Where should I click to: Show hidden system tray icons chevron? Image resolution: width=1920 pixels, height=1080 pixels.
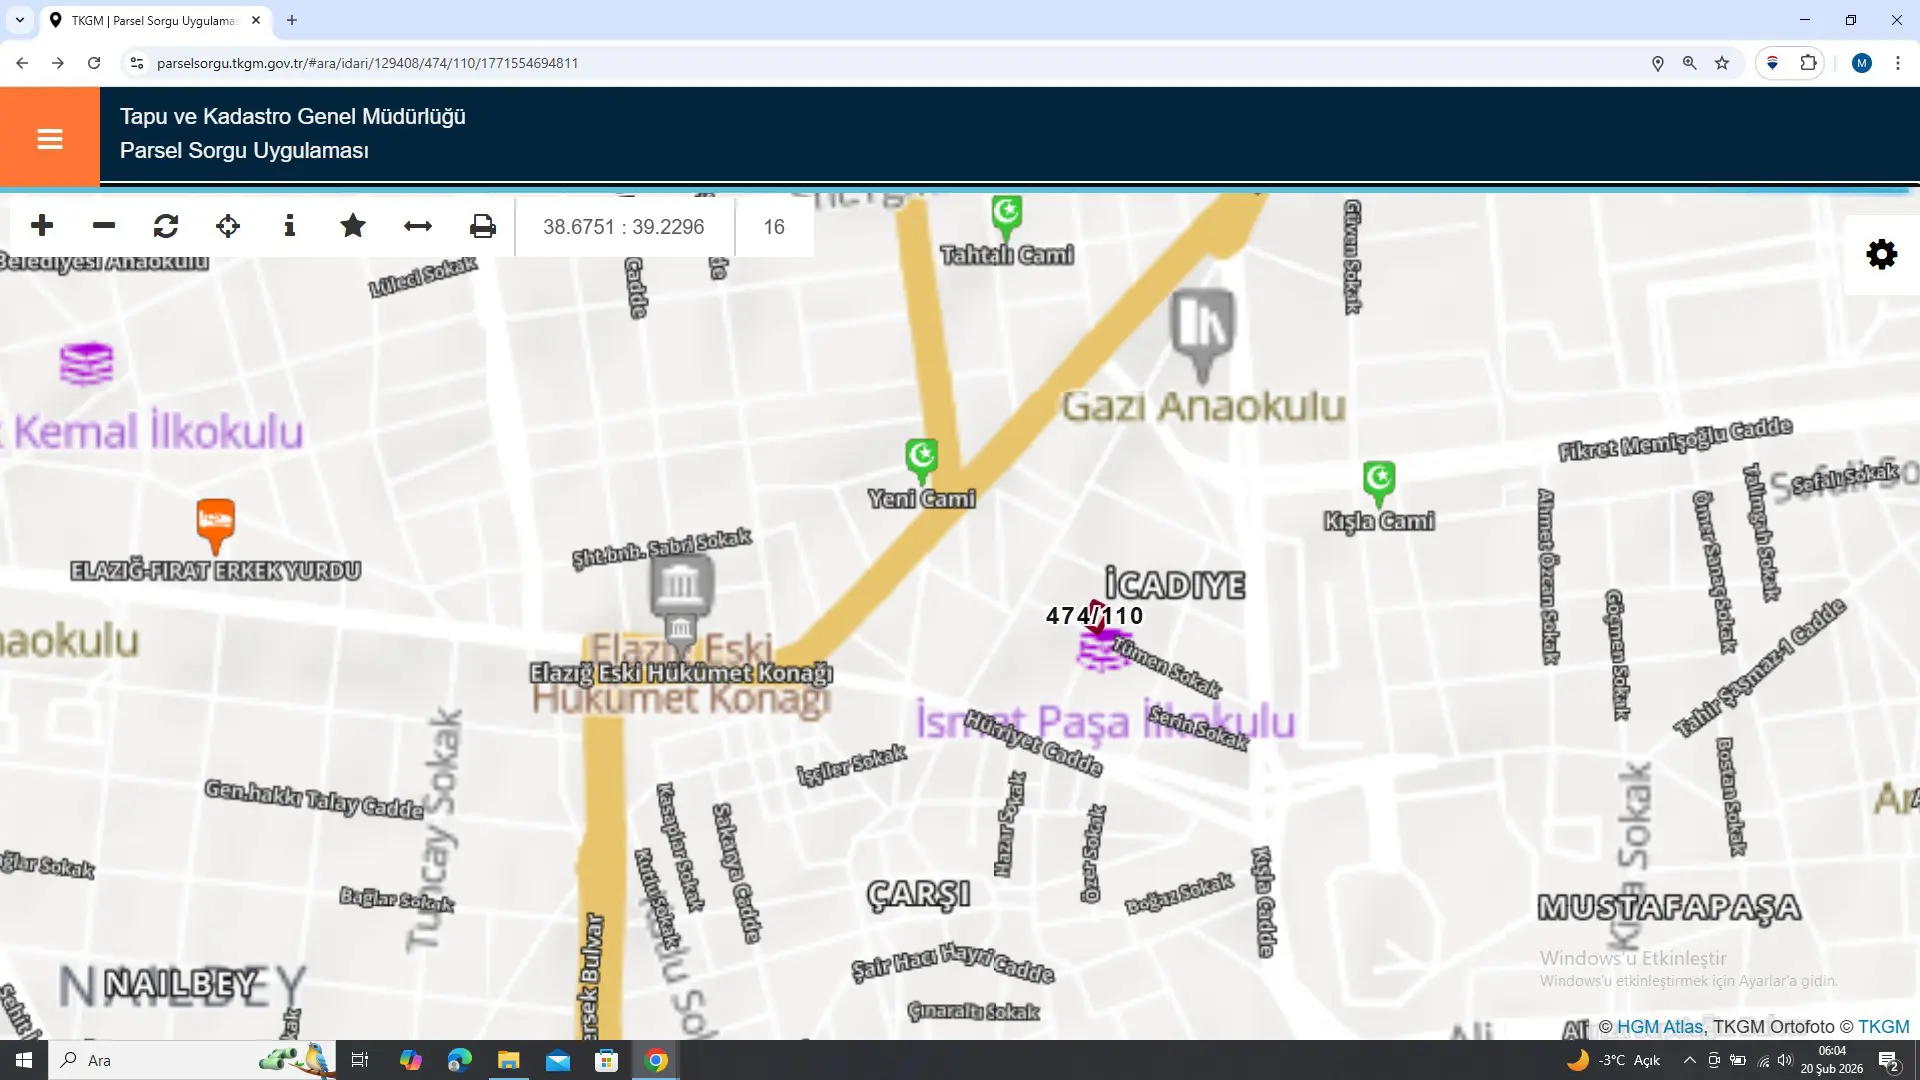1690,1060
